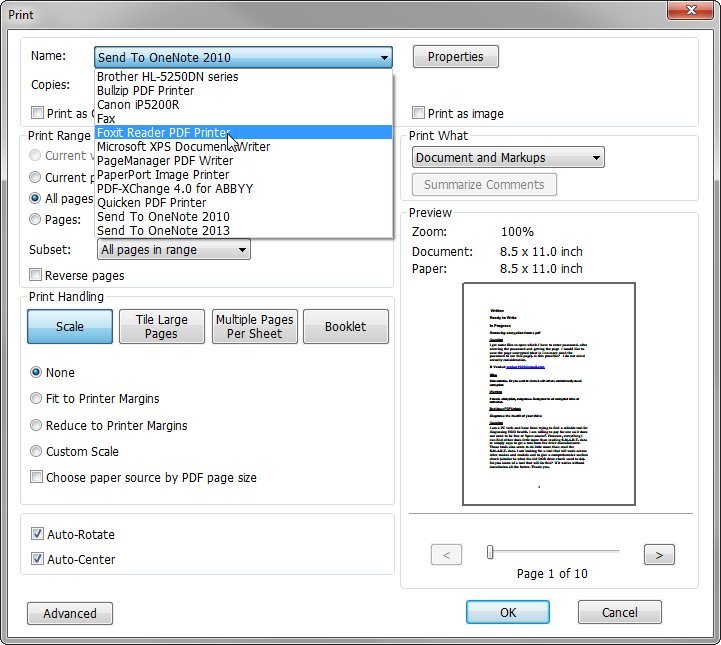721x645 pixels.
Task: Go to previous preview page
Action: click(446, 555)
